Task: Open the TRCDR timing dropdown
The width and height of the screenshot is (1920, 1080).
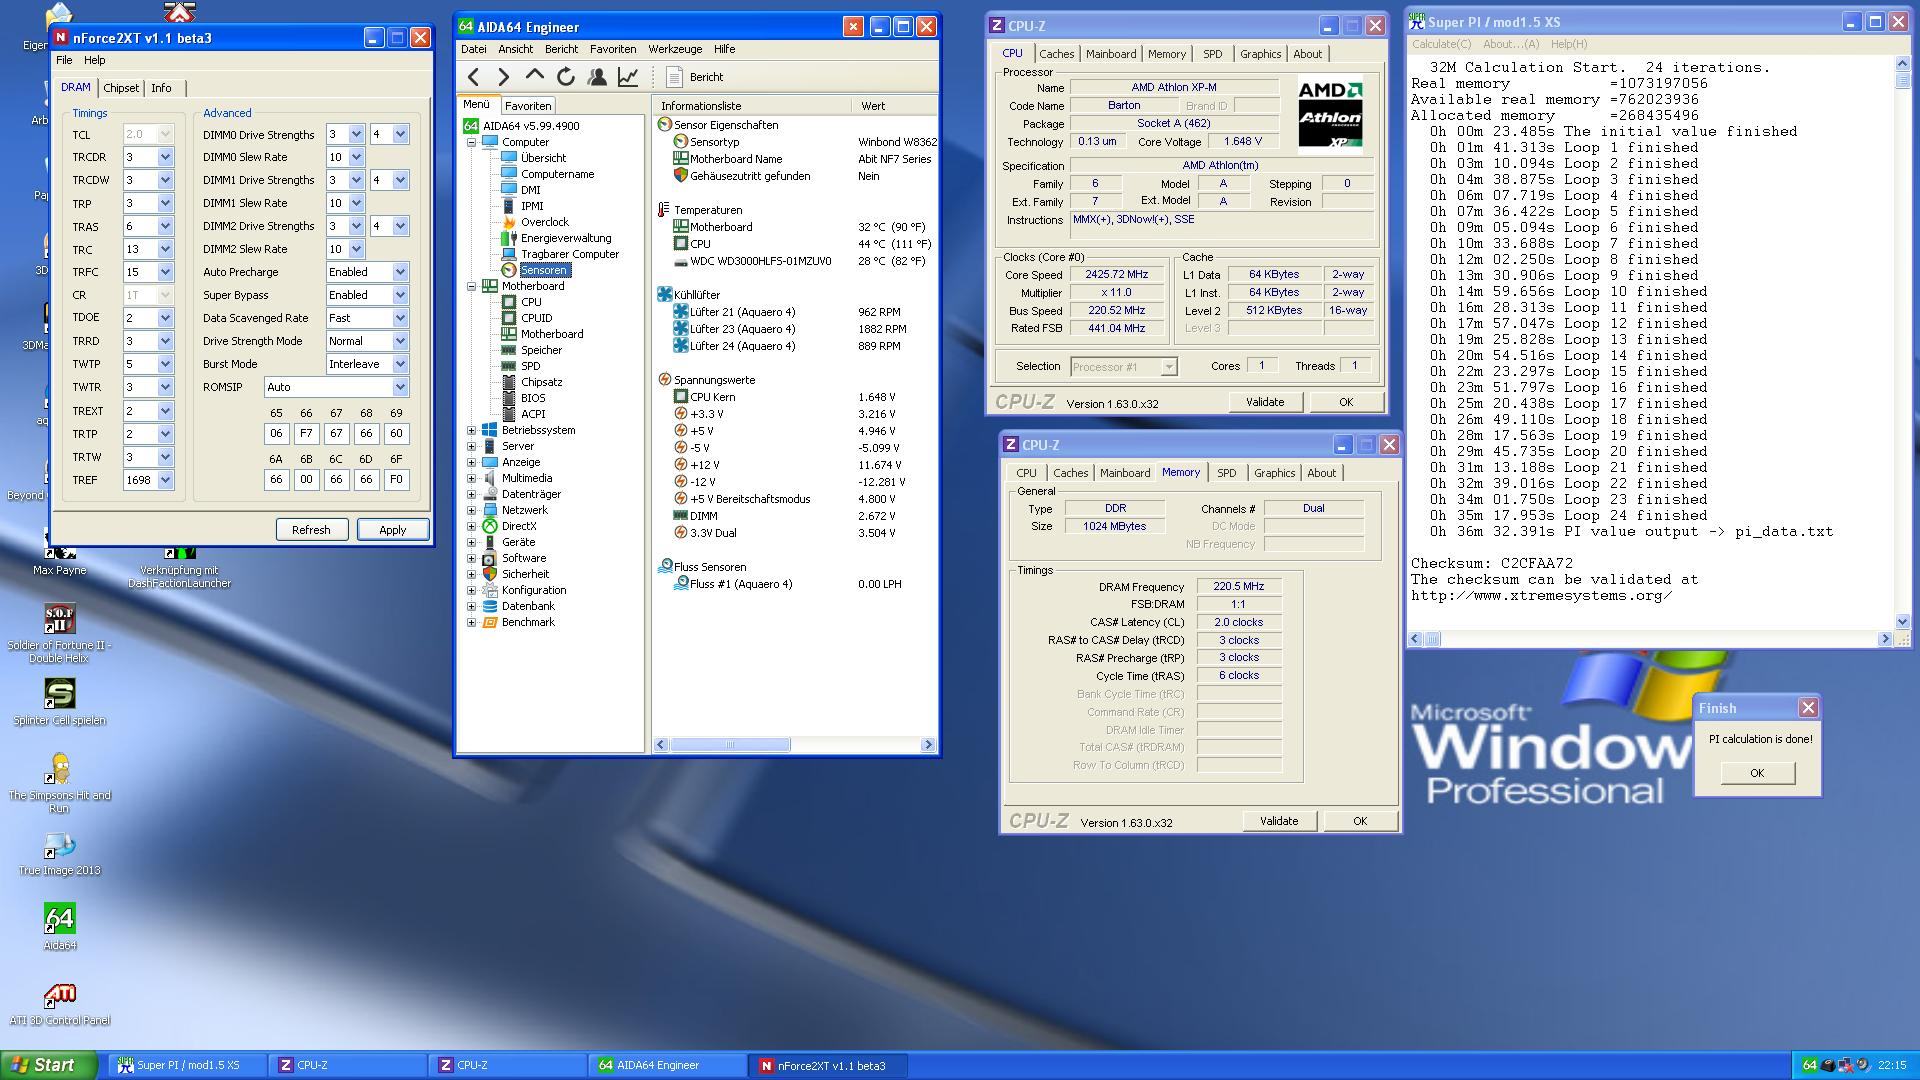Action: pyautogui.click(x=166, y=157)
